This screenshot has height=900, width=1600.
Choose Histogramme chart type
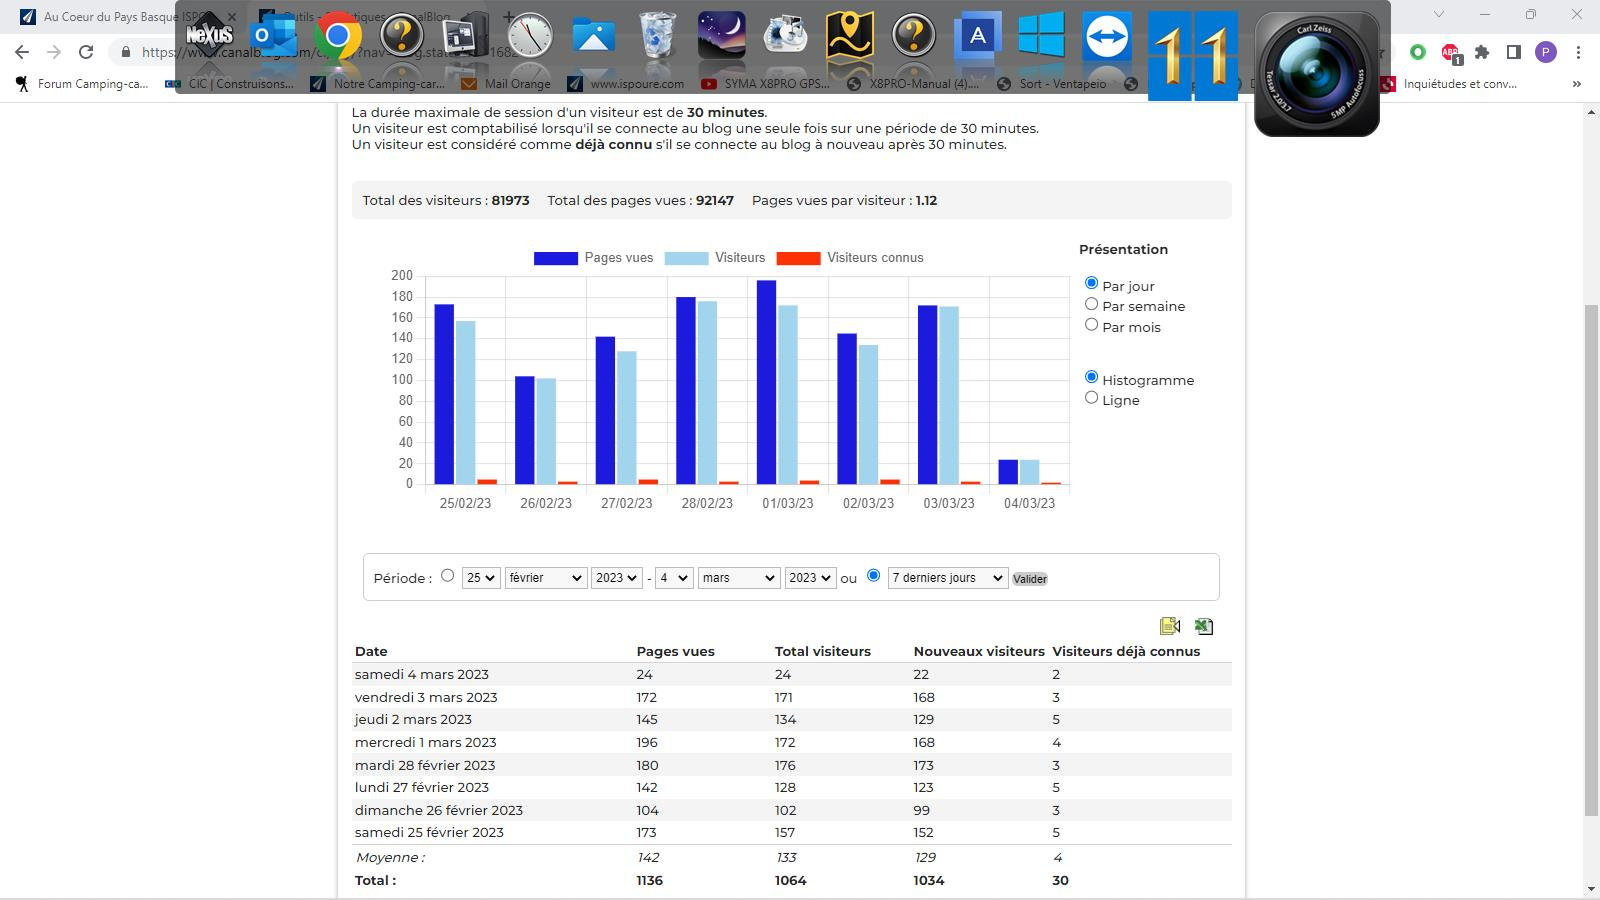[1091, 378]
